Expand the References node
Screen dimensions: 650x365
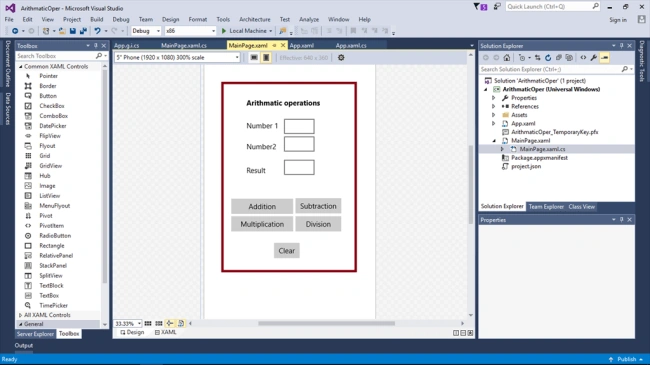(493, 107)
